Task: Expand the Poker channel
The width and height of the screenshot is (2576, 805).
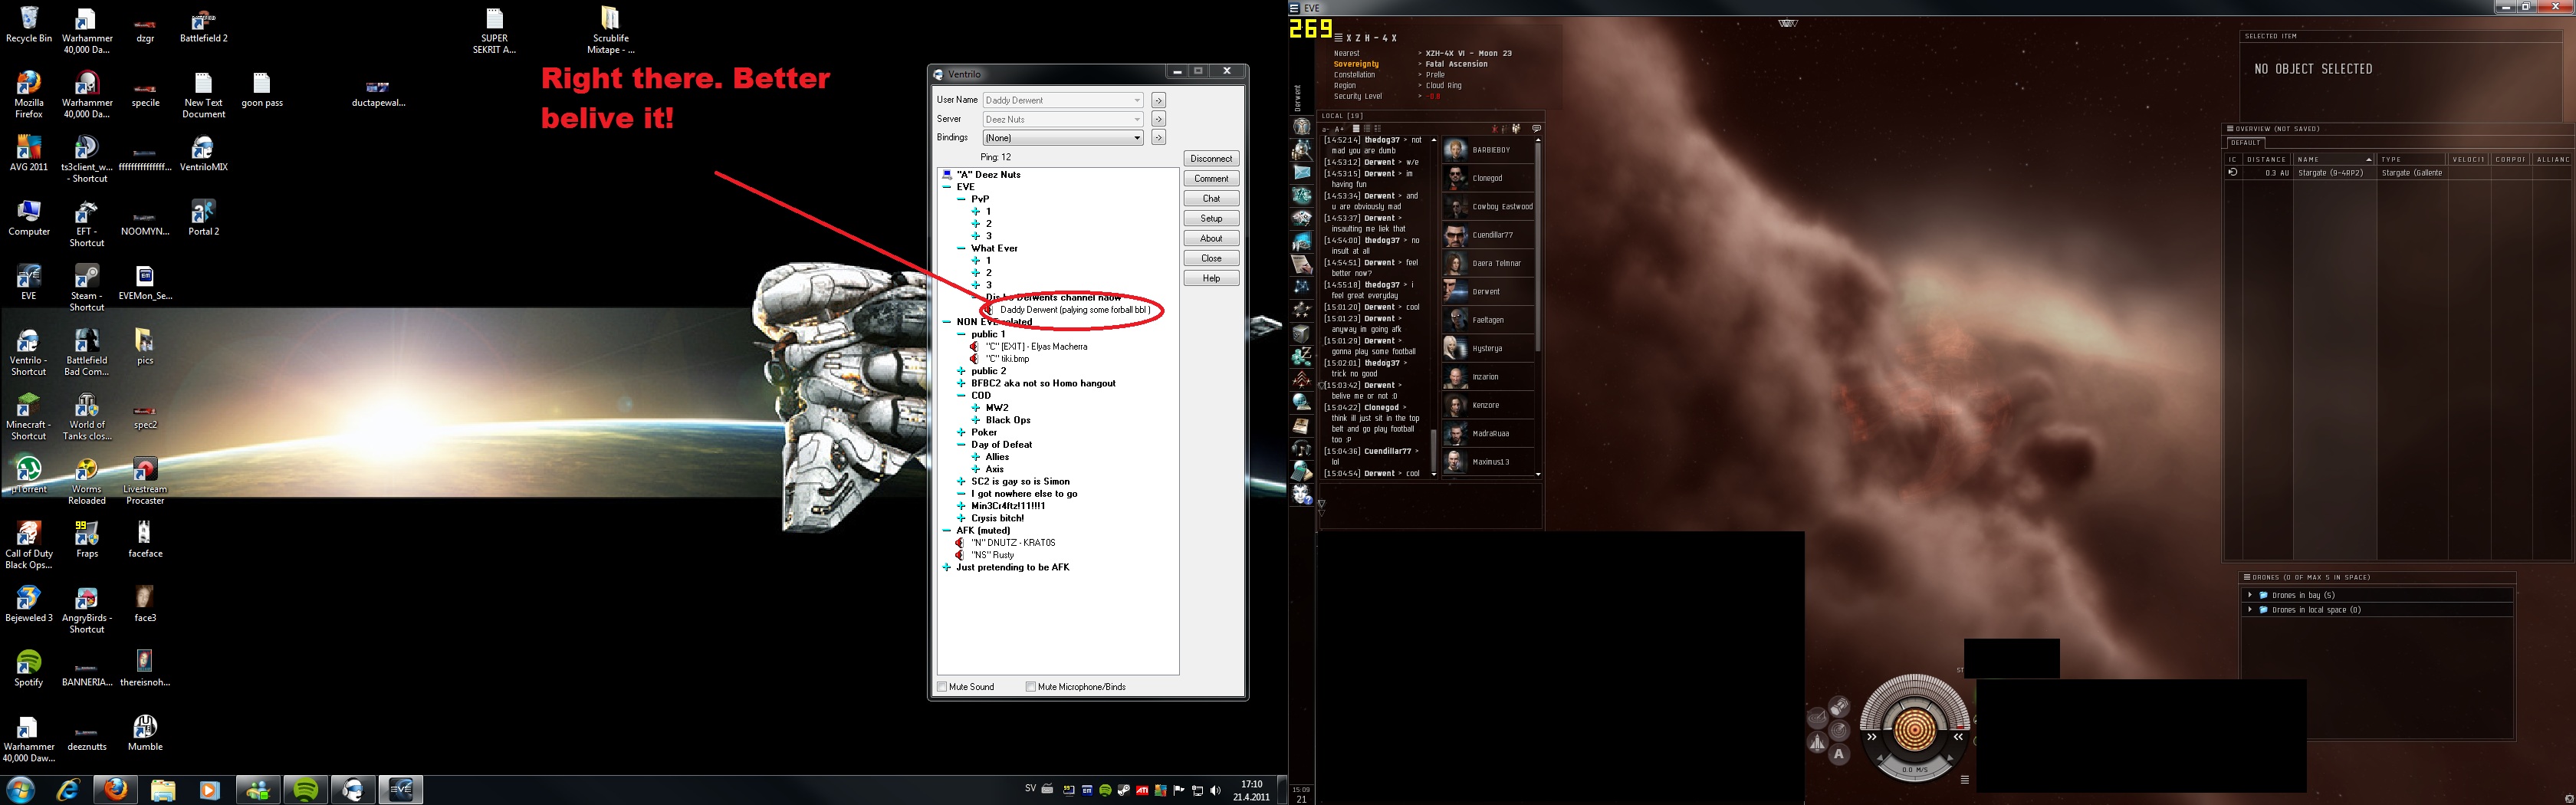Action: coord(961,432)
